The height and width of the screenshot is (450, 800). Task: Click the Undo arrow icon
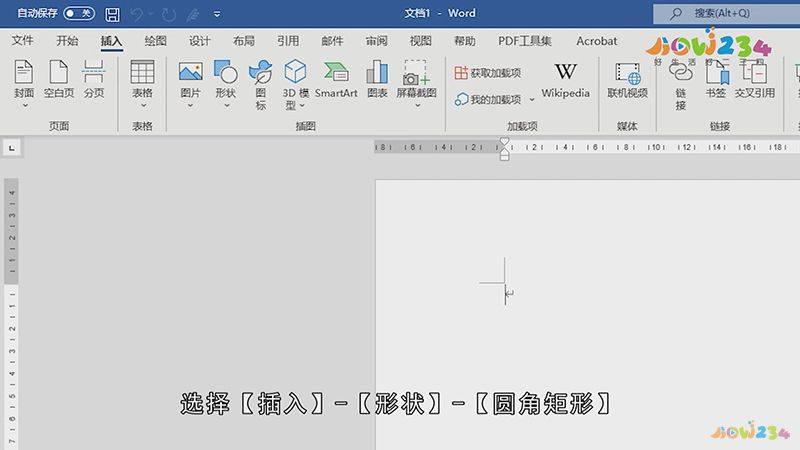pos(136,14)
